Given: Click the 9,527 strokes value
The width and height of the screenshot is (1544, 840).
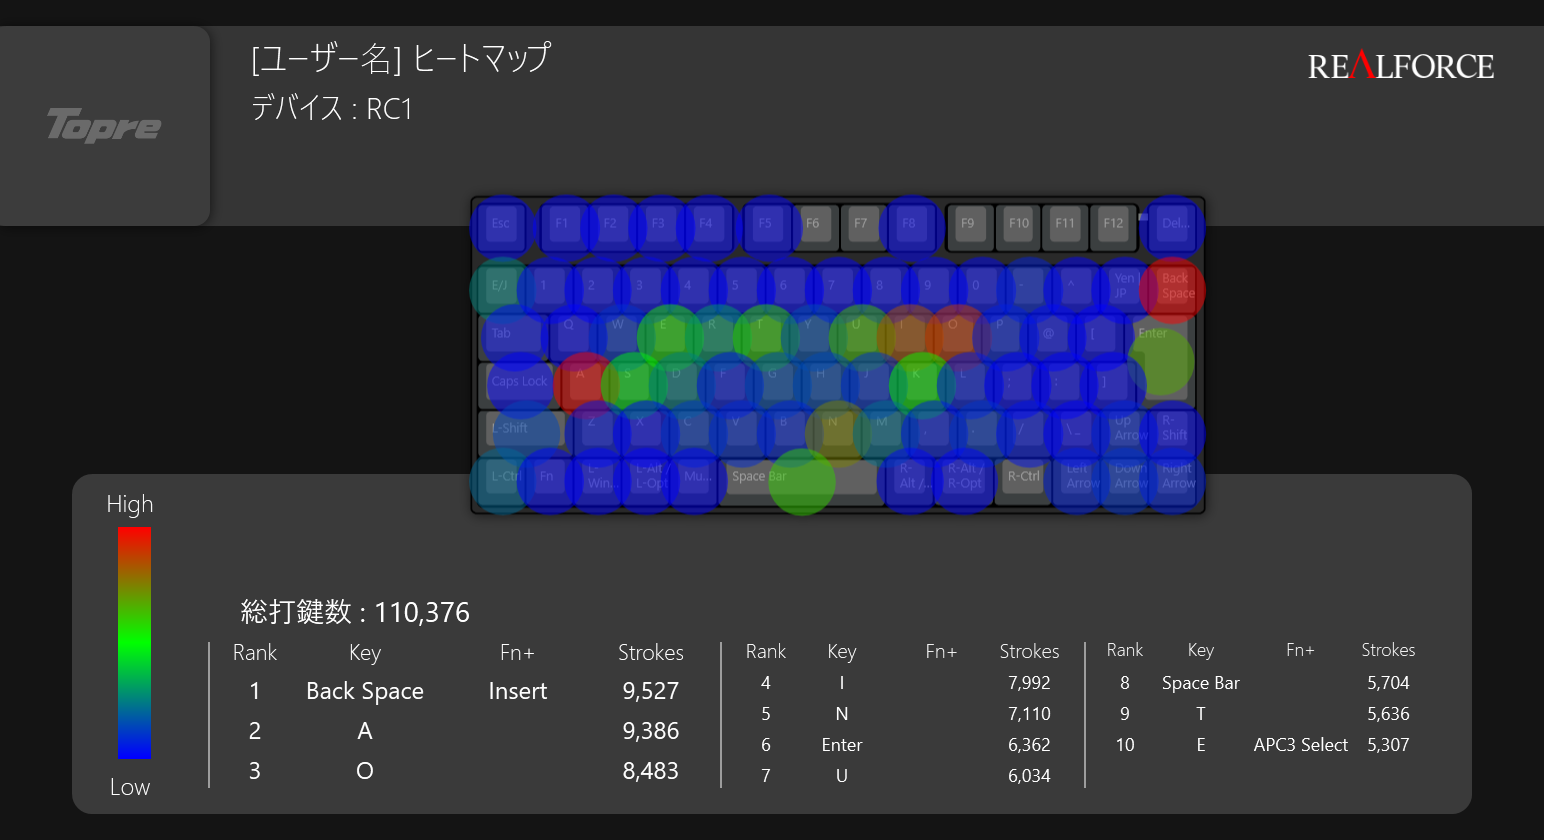Looking at the screenshot, I should coord(651,691).
